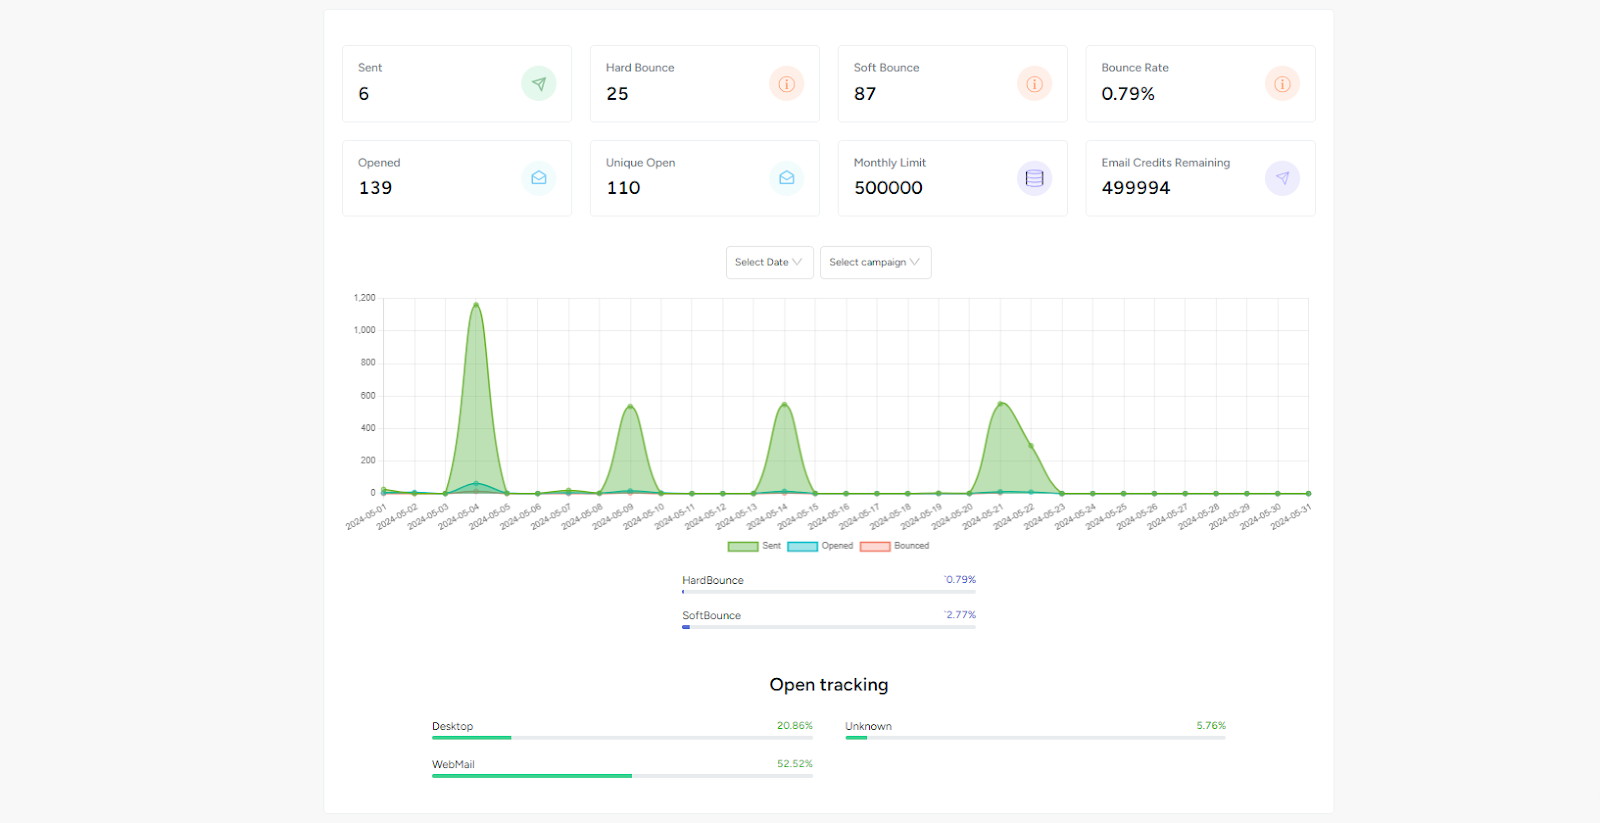This screenshot has width=1600, height=823.
Task: Click the Soft Bounce value 87
Action: (865, 94)
